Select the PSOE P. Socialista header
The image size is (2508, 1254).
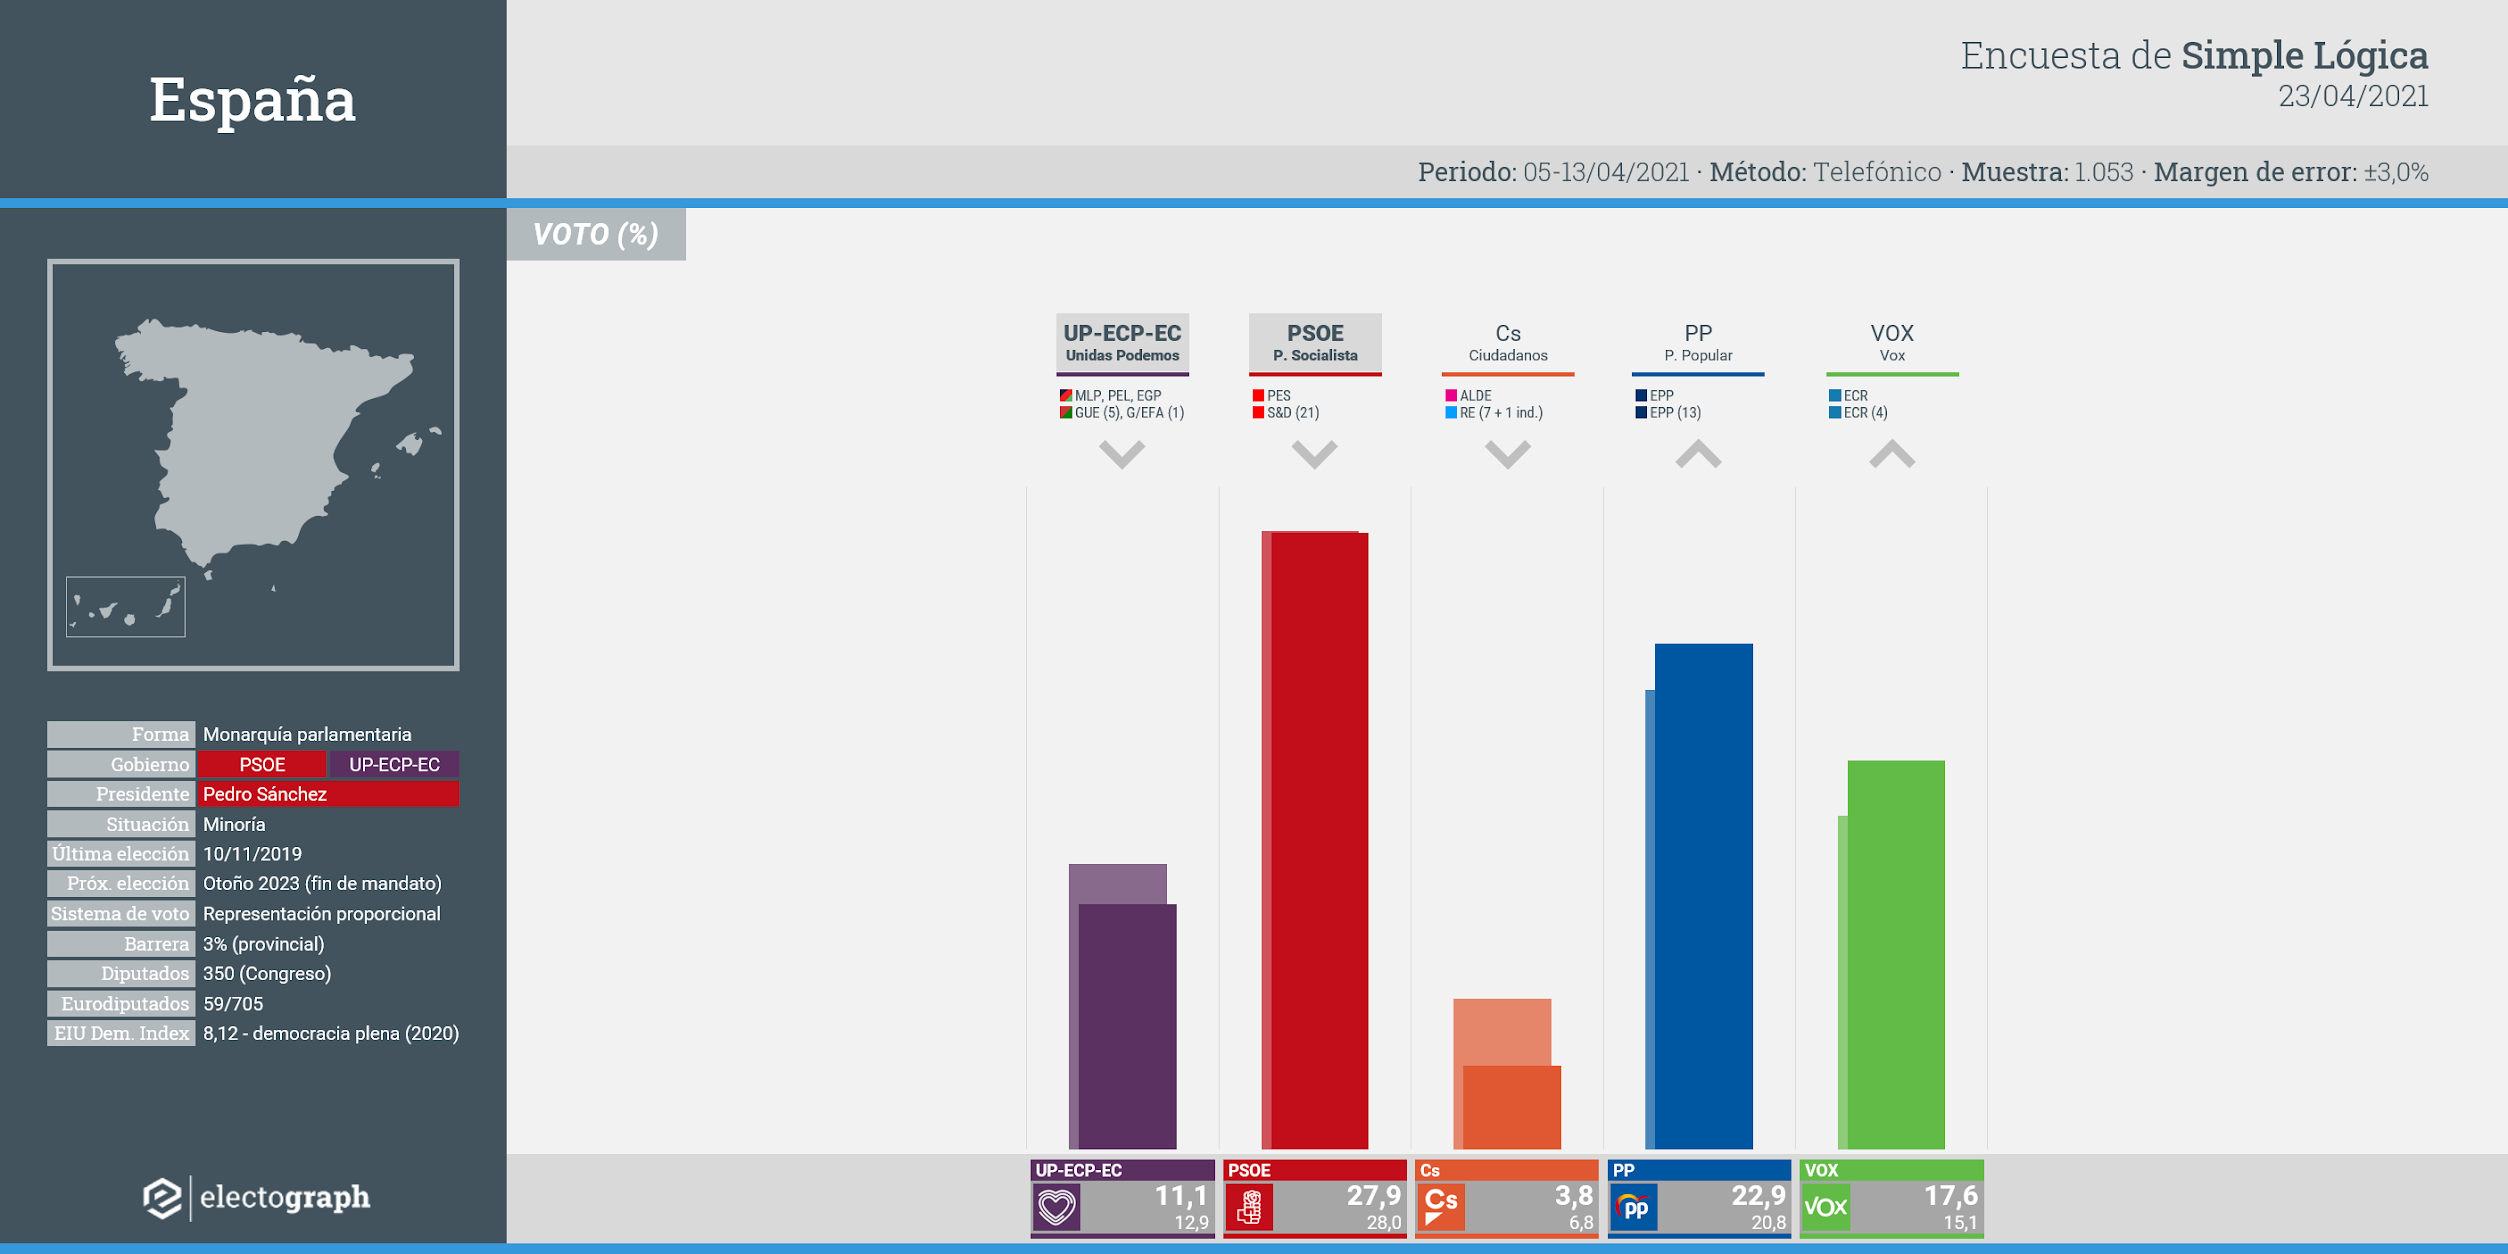1315,344
